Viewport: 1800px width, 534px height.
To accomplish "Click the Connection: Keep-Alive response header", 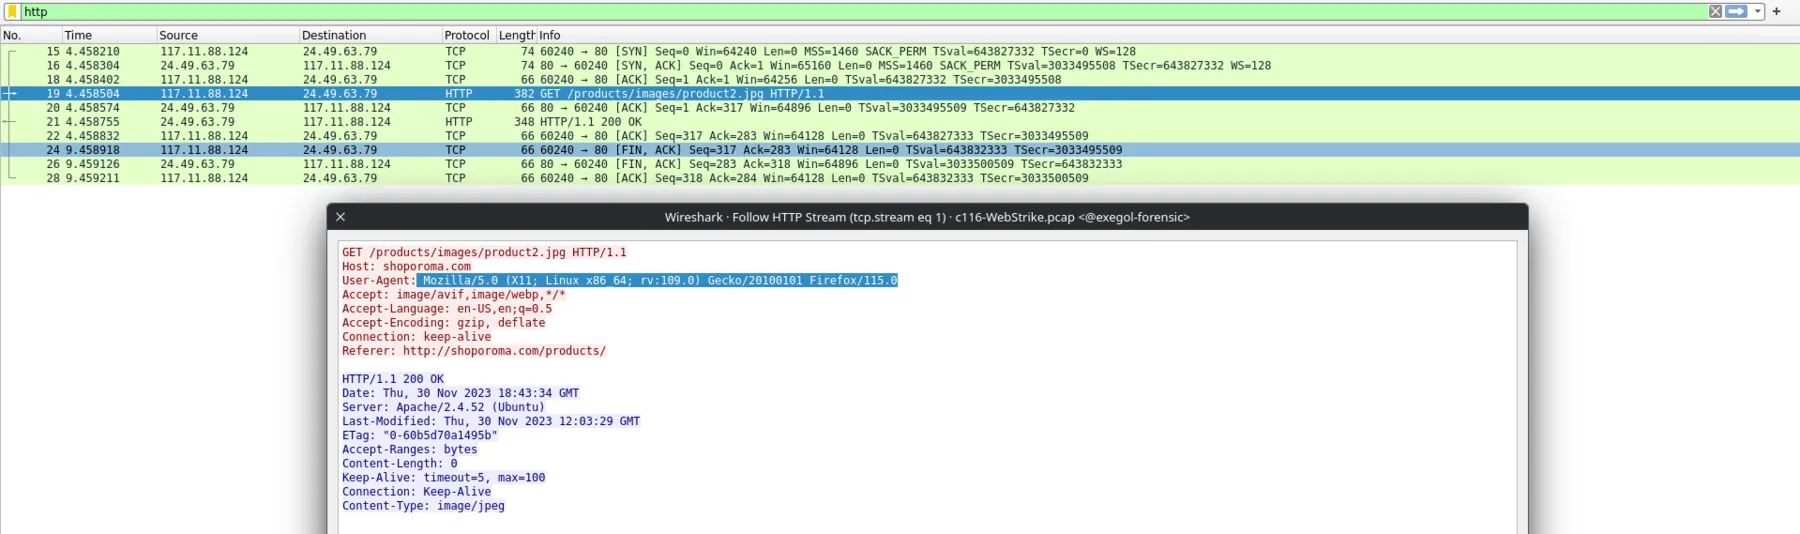I will [416, 491].
